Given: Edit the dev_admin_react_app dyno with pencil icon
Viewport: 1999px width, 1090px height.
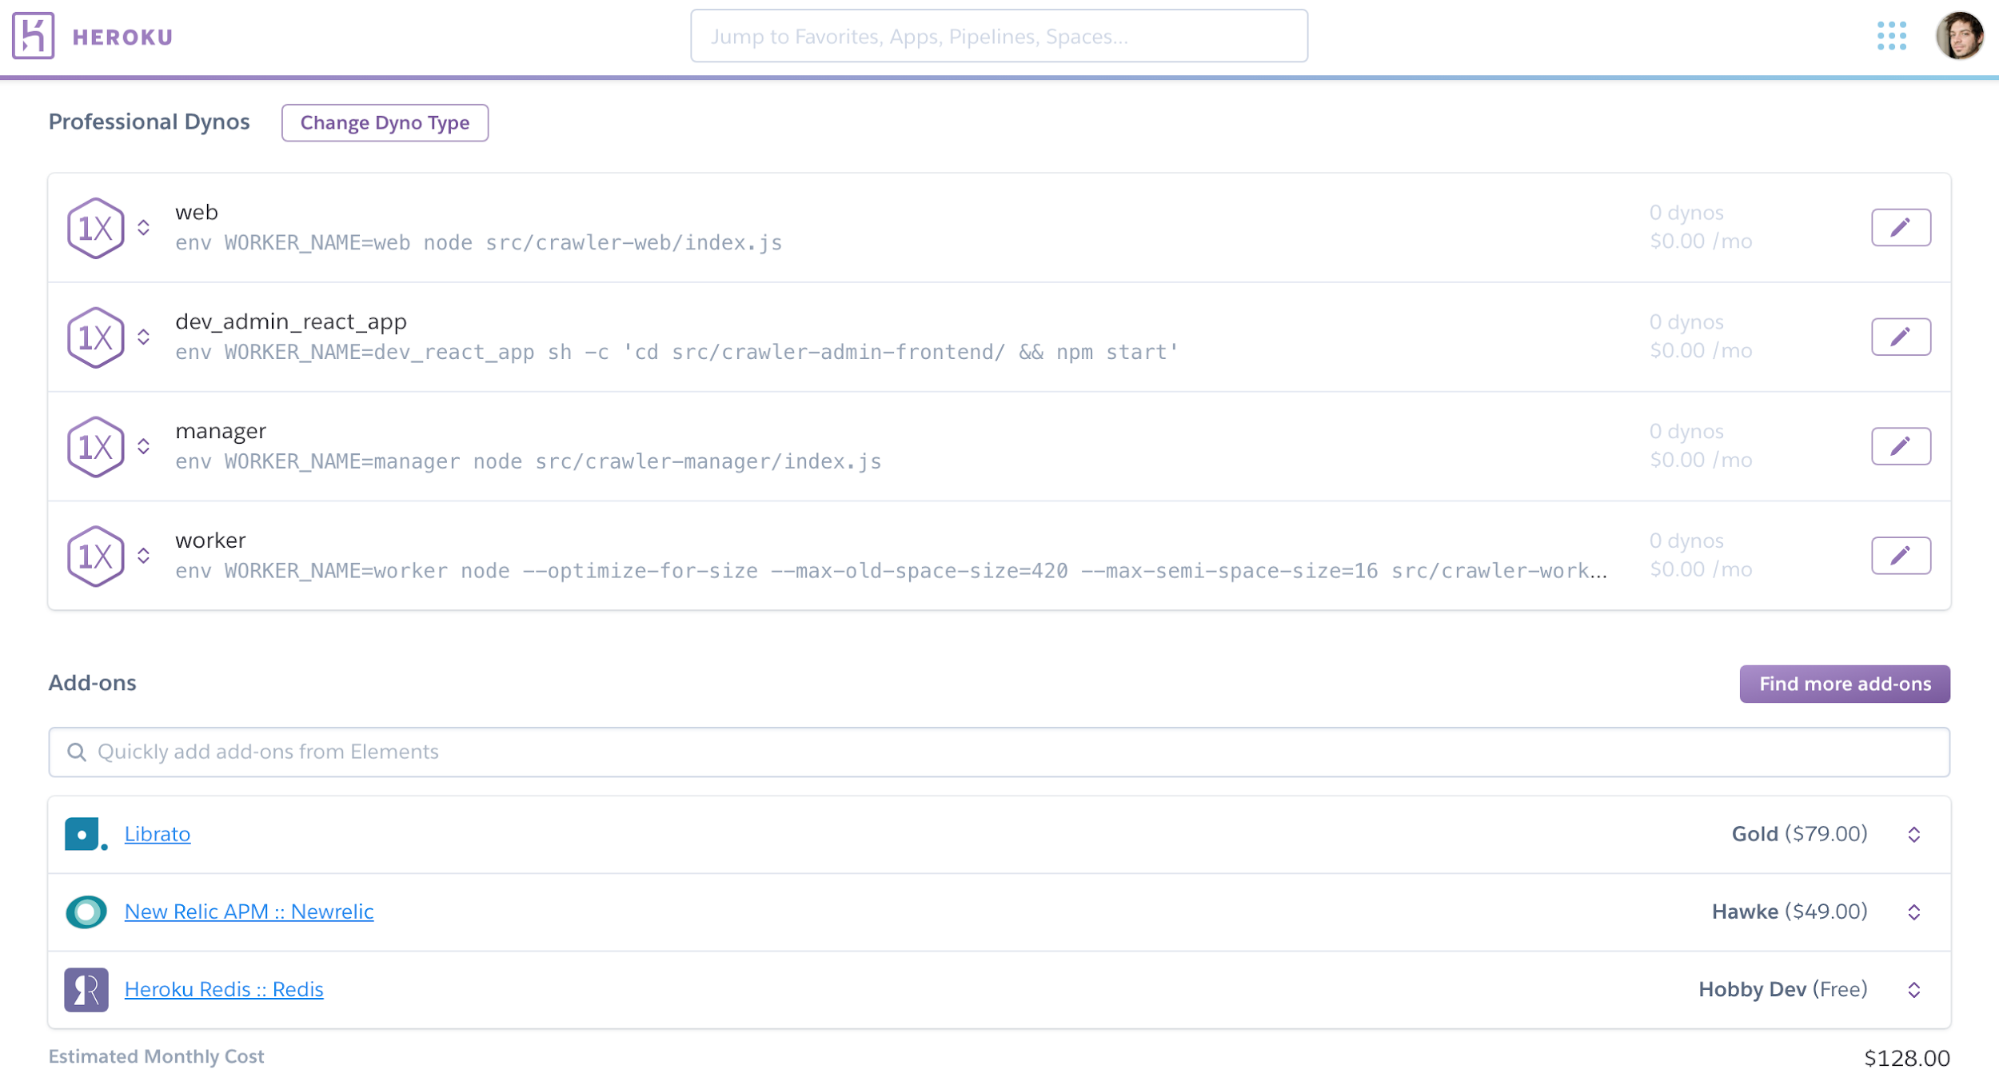Looking at the screenshot, I should [1900, 336].
